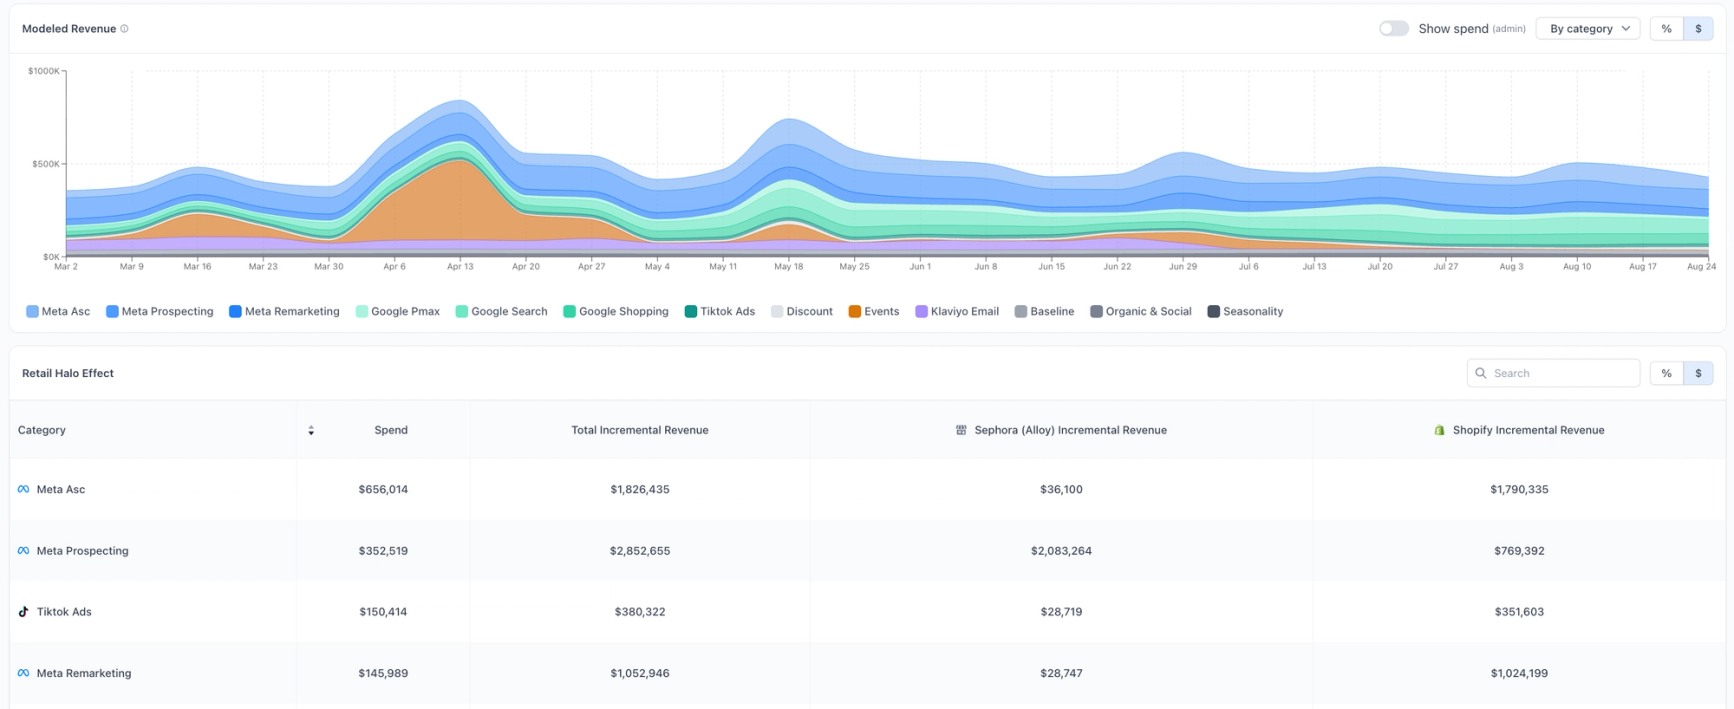Click Shopify revenue value $1,024,199

pos(1519,673)
